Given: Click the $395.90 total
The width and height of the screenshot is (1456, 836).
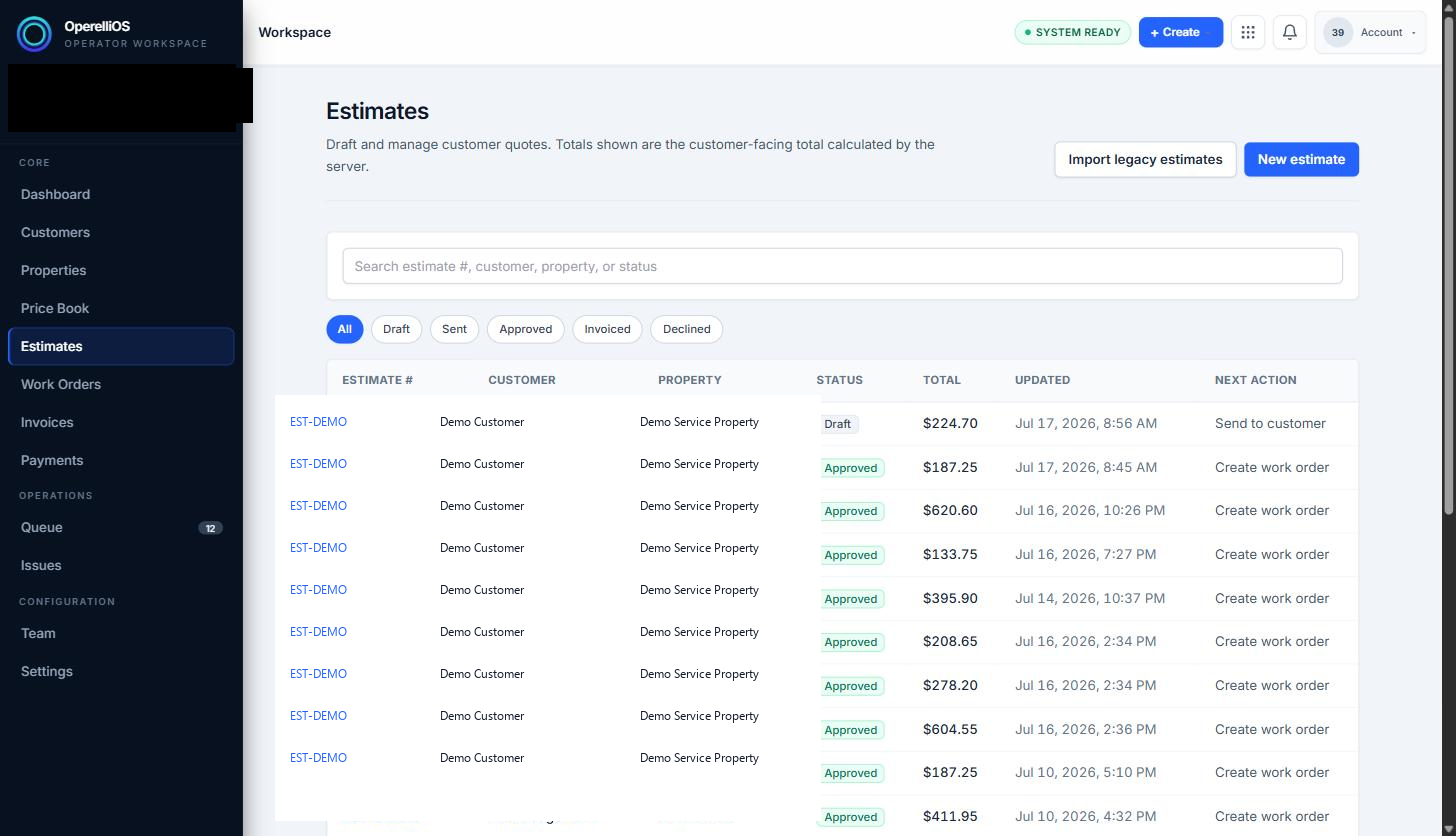Looking at the screenshot, I should point(950,599).
